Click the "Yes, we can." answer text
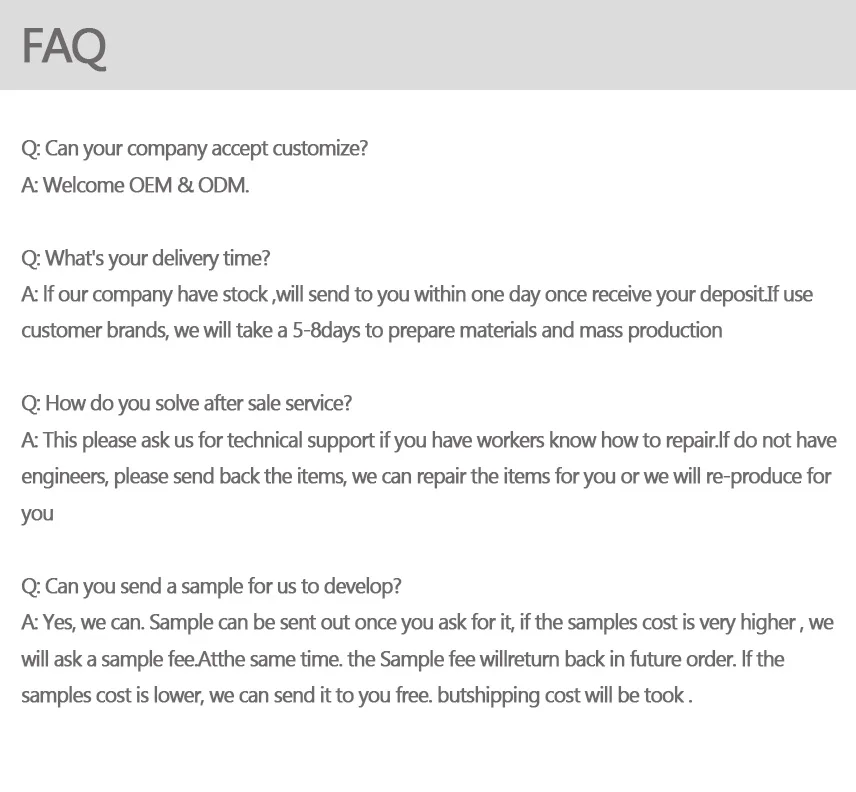The image size is (856, 792). [93, 622]
